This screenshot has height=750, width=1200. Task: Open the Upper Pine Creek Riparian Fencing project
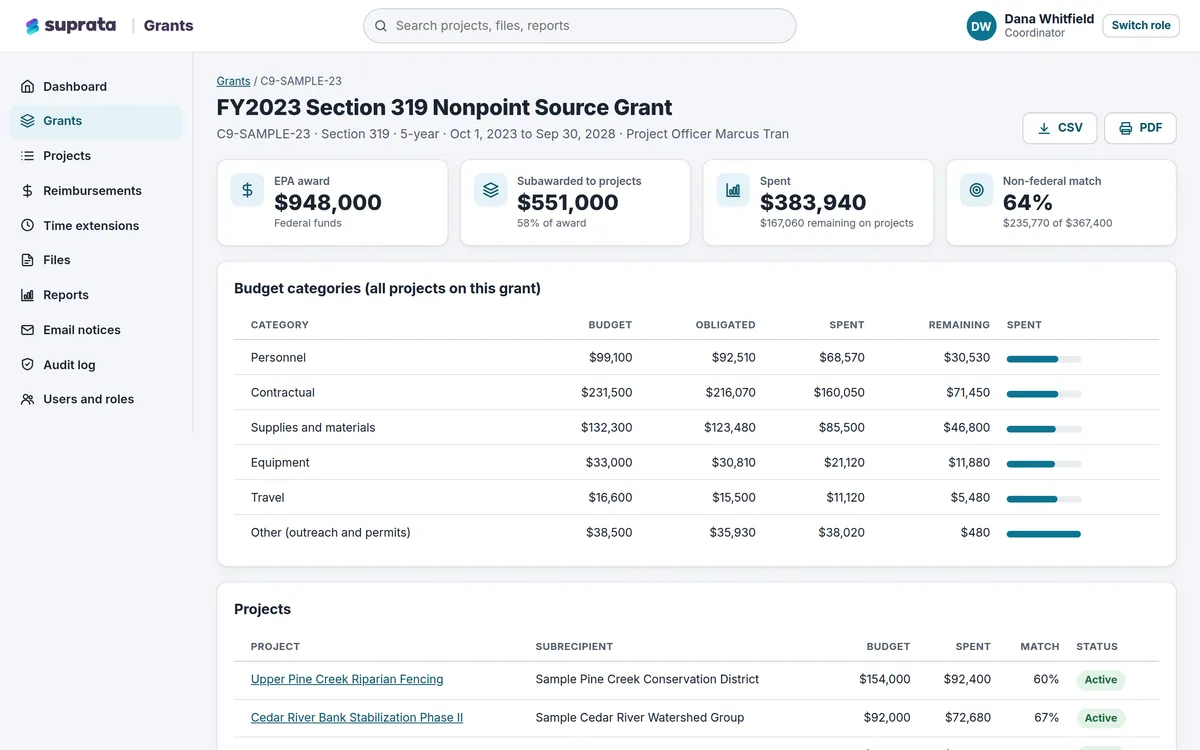coord(347,680)
